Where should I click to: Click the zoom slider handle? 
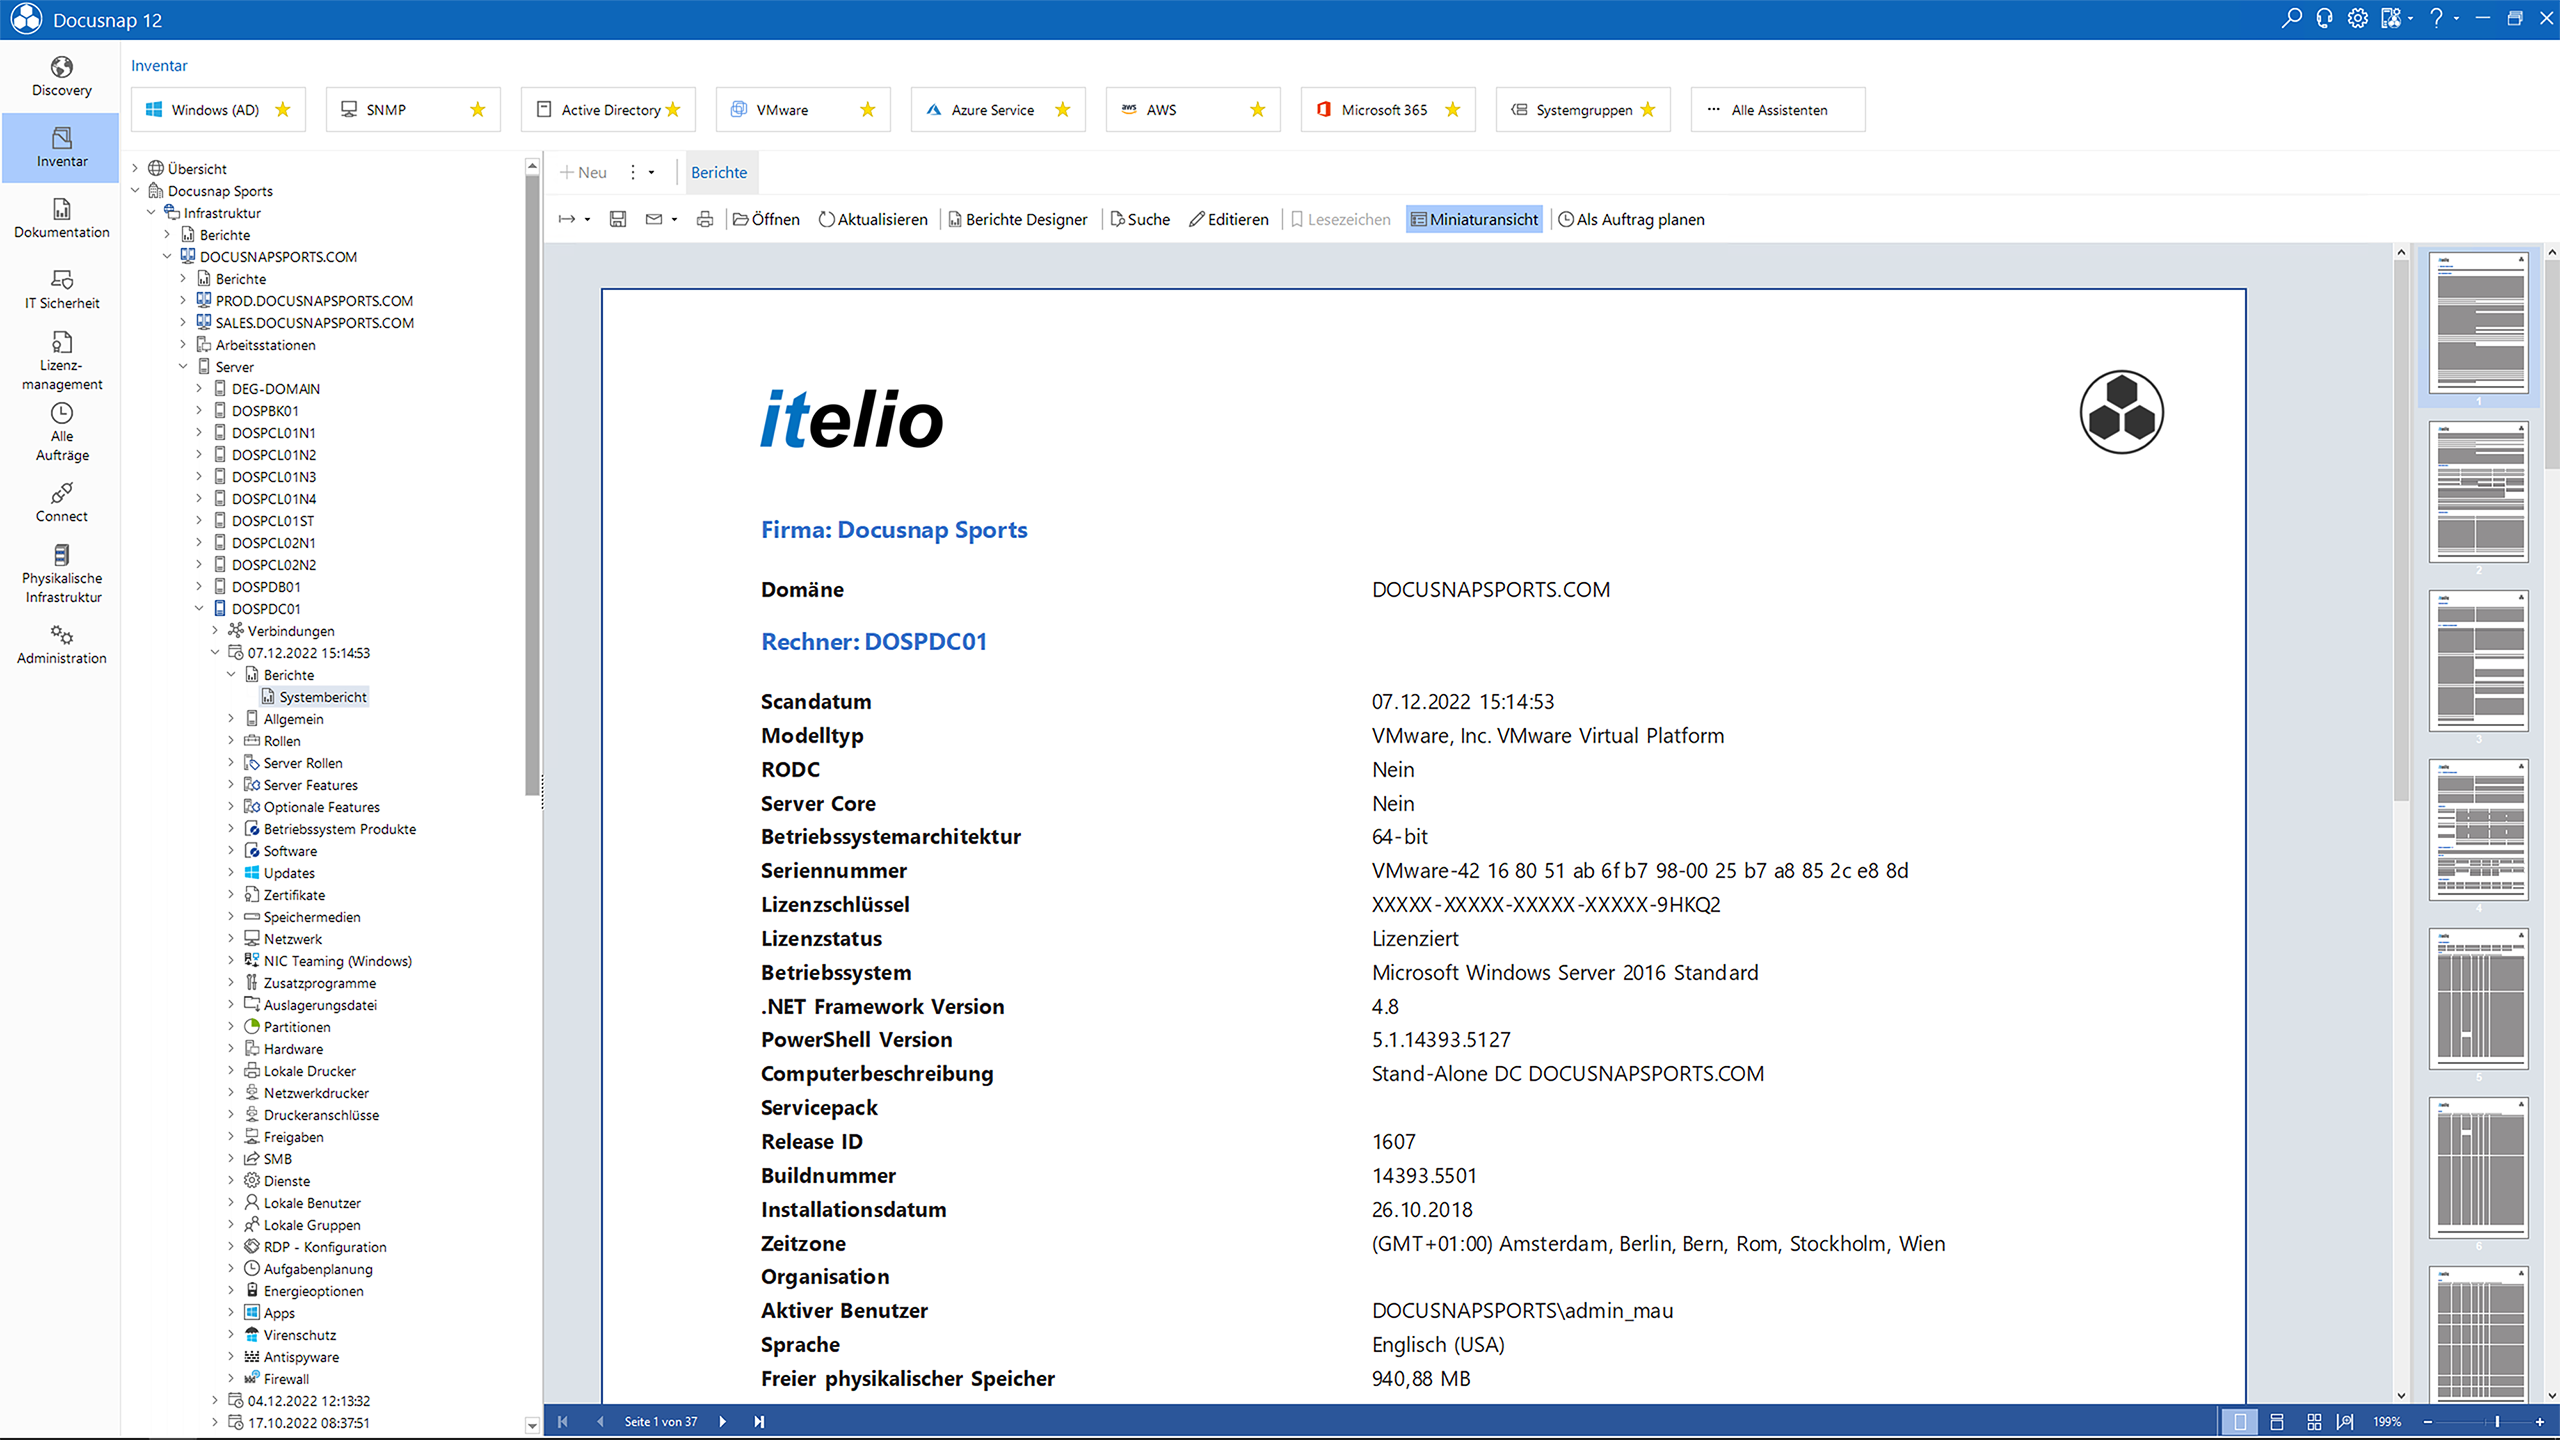2497,1421
